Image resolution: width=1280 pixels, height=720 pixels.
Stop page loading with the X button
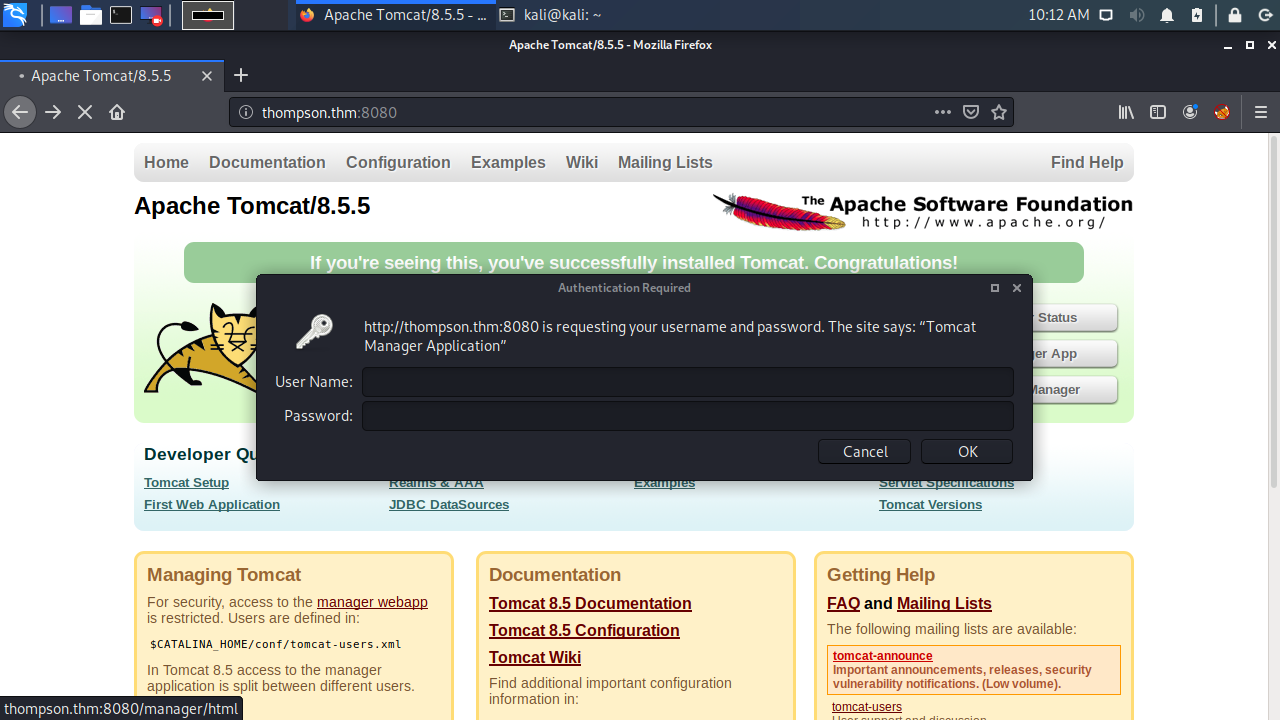85,112
